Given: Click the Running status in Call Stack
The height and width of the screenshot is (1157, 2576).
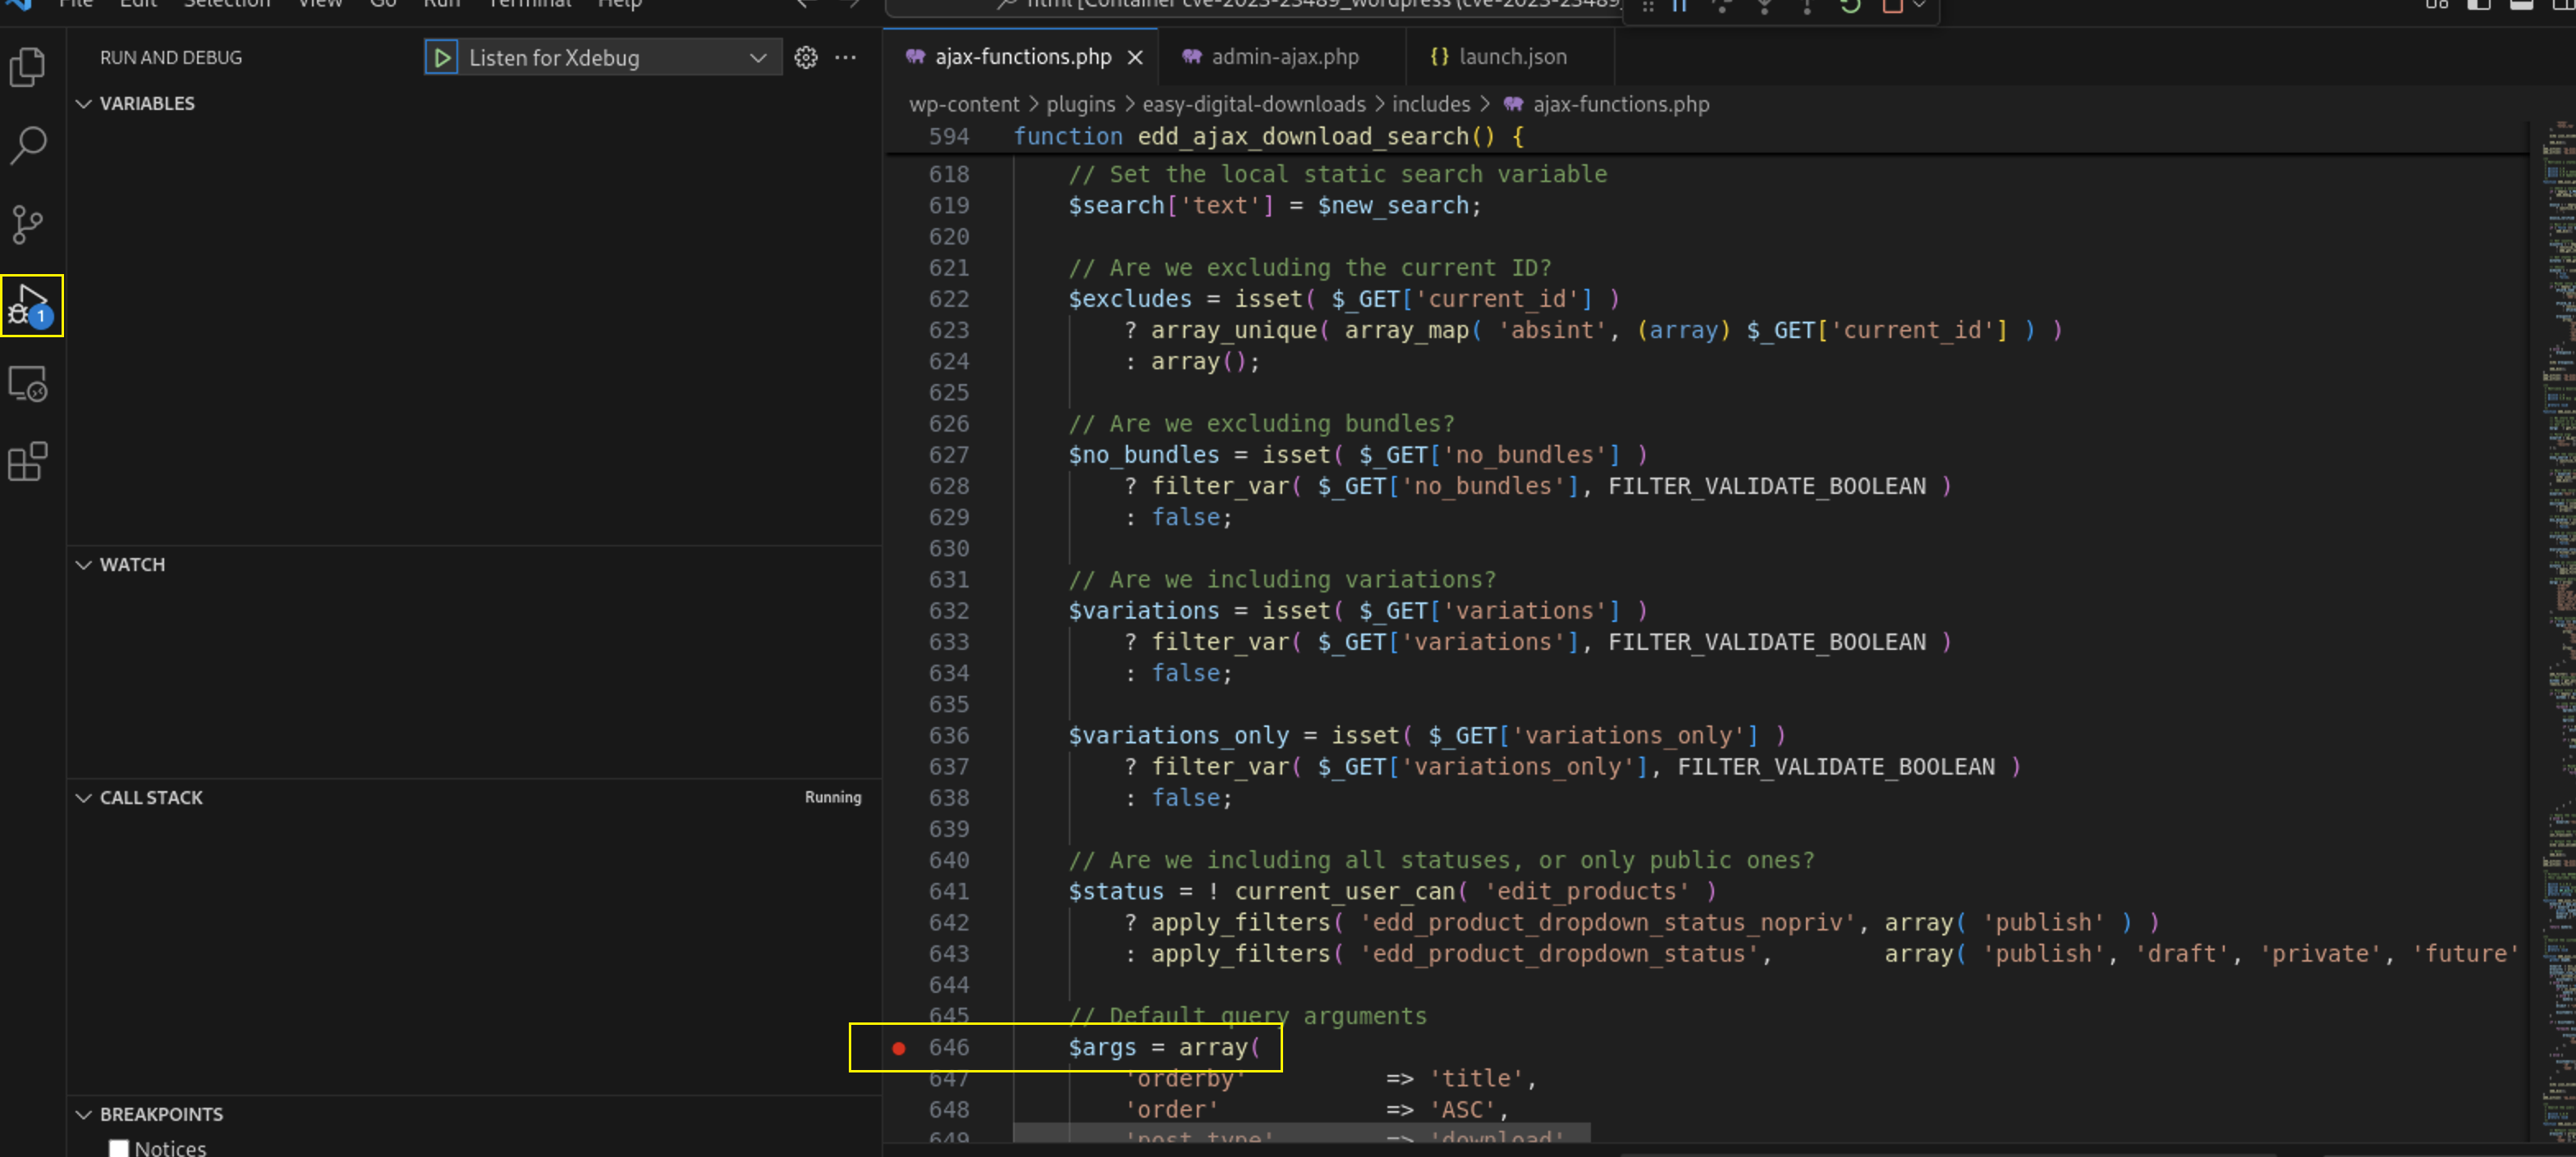Looking at the screenshot, I should 832,797.
